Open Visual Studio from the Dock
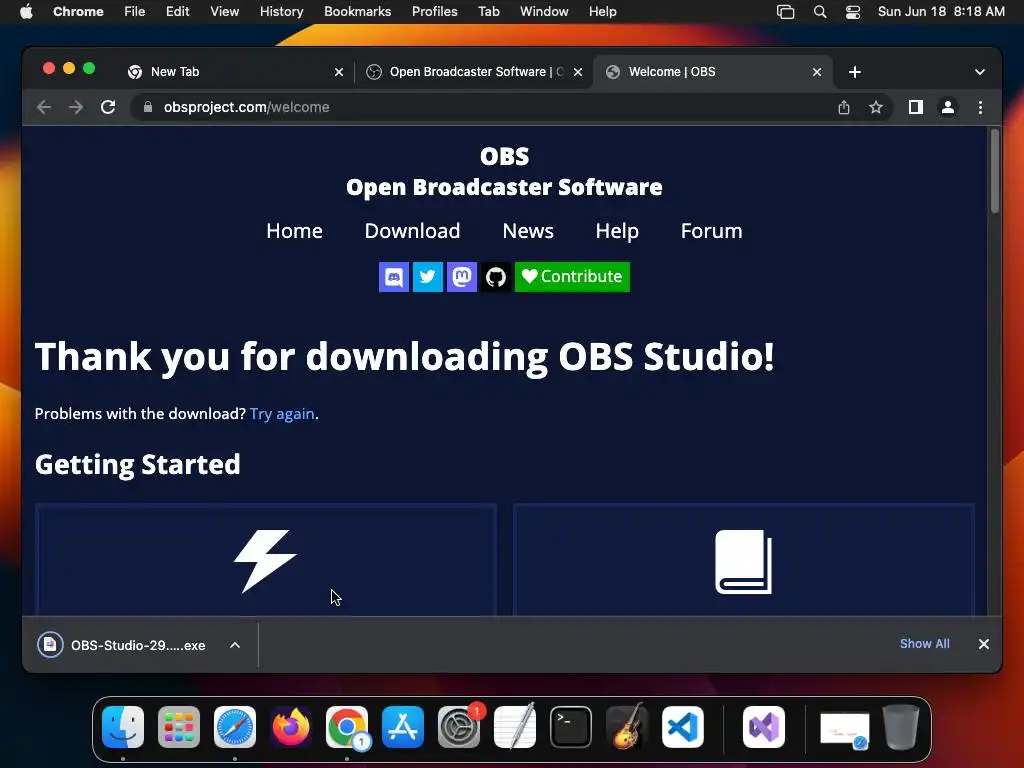This screenshot has width=1024, height=768. pyautogui.click(x=764, y=727)
